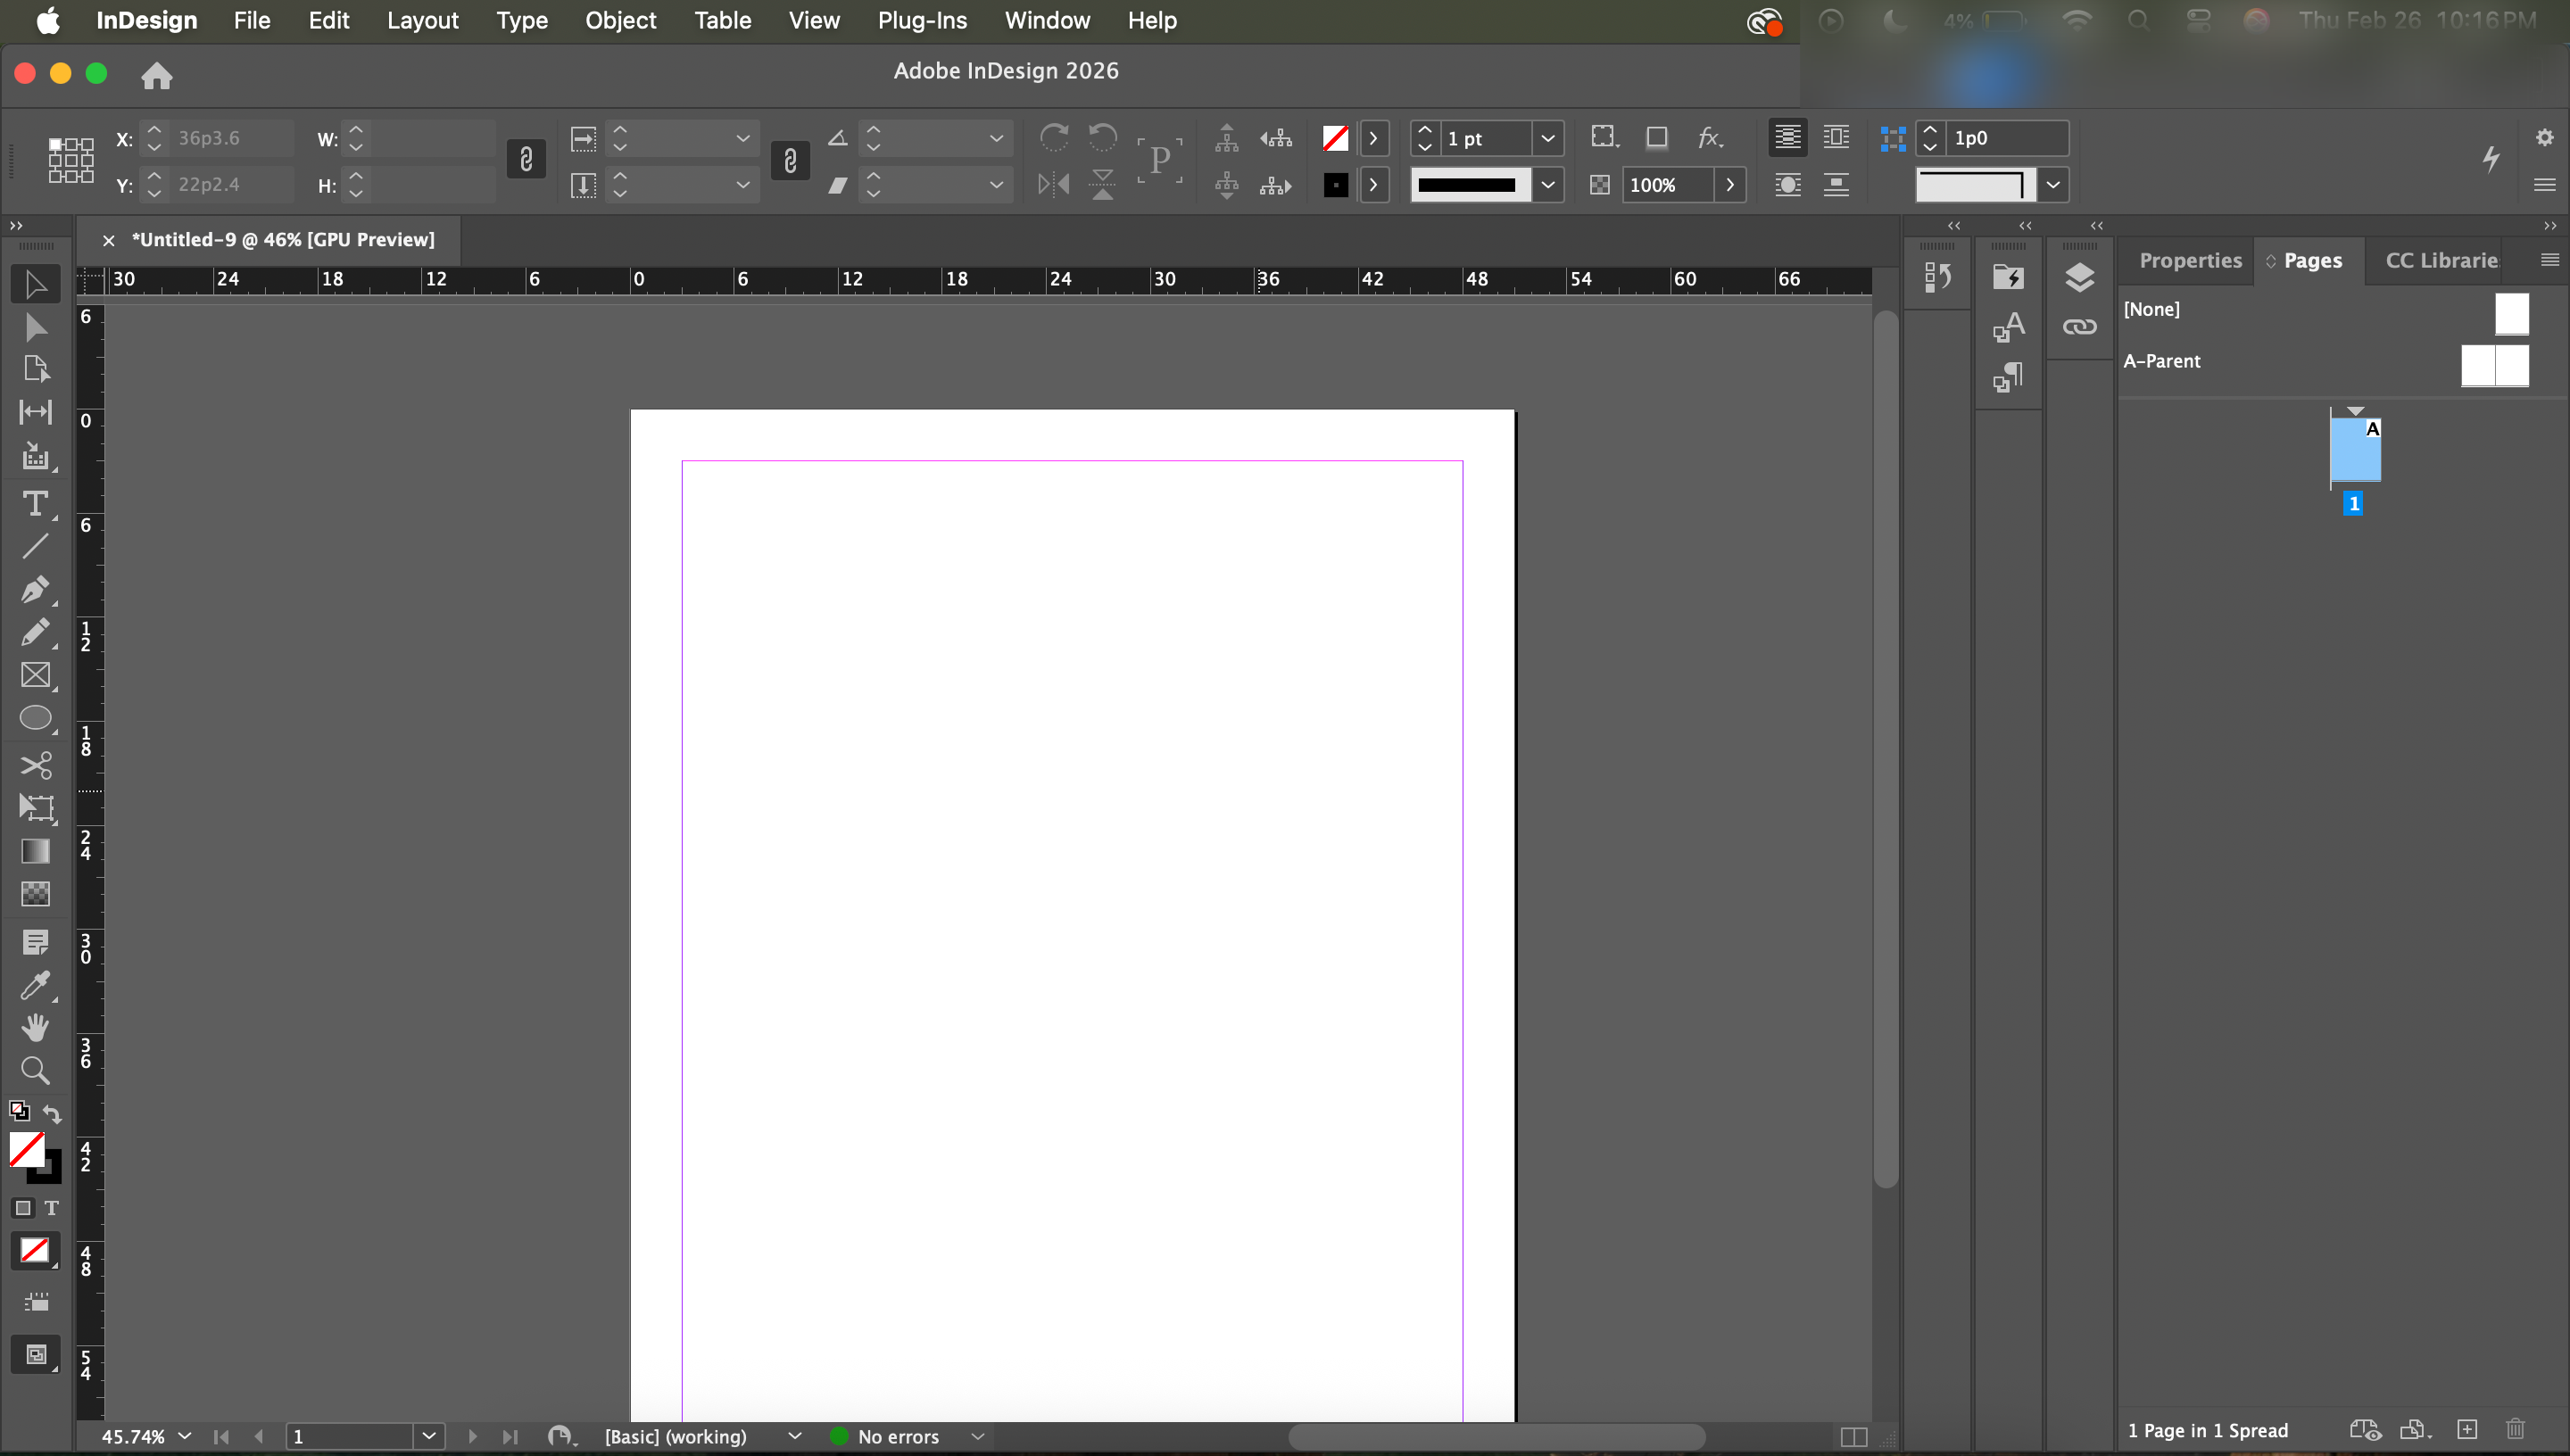Toggle formatting affects text button
Image resolution: width=2570 pixels, height=1456 pixels.
coord(51,1208)
